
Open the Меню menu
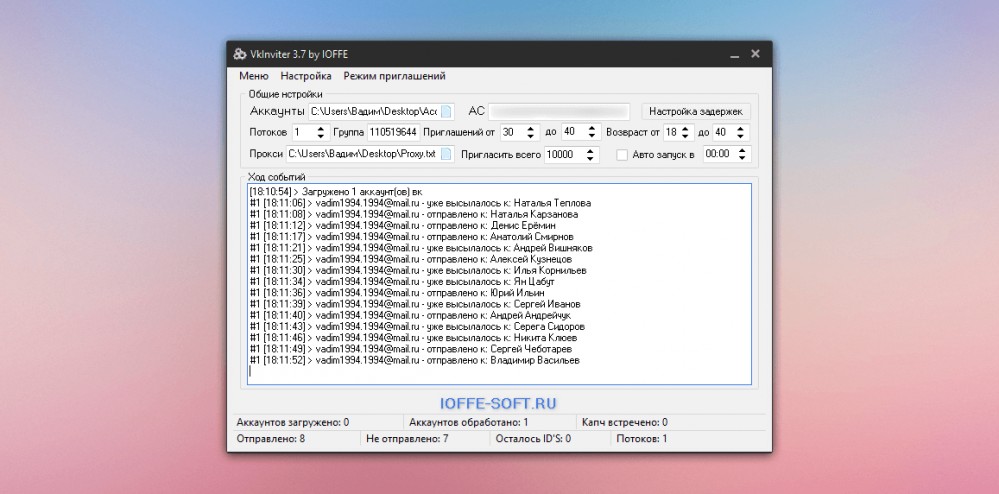[254, 76]
